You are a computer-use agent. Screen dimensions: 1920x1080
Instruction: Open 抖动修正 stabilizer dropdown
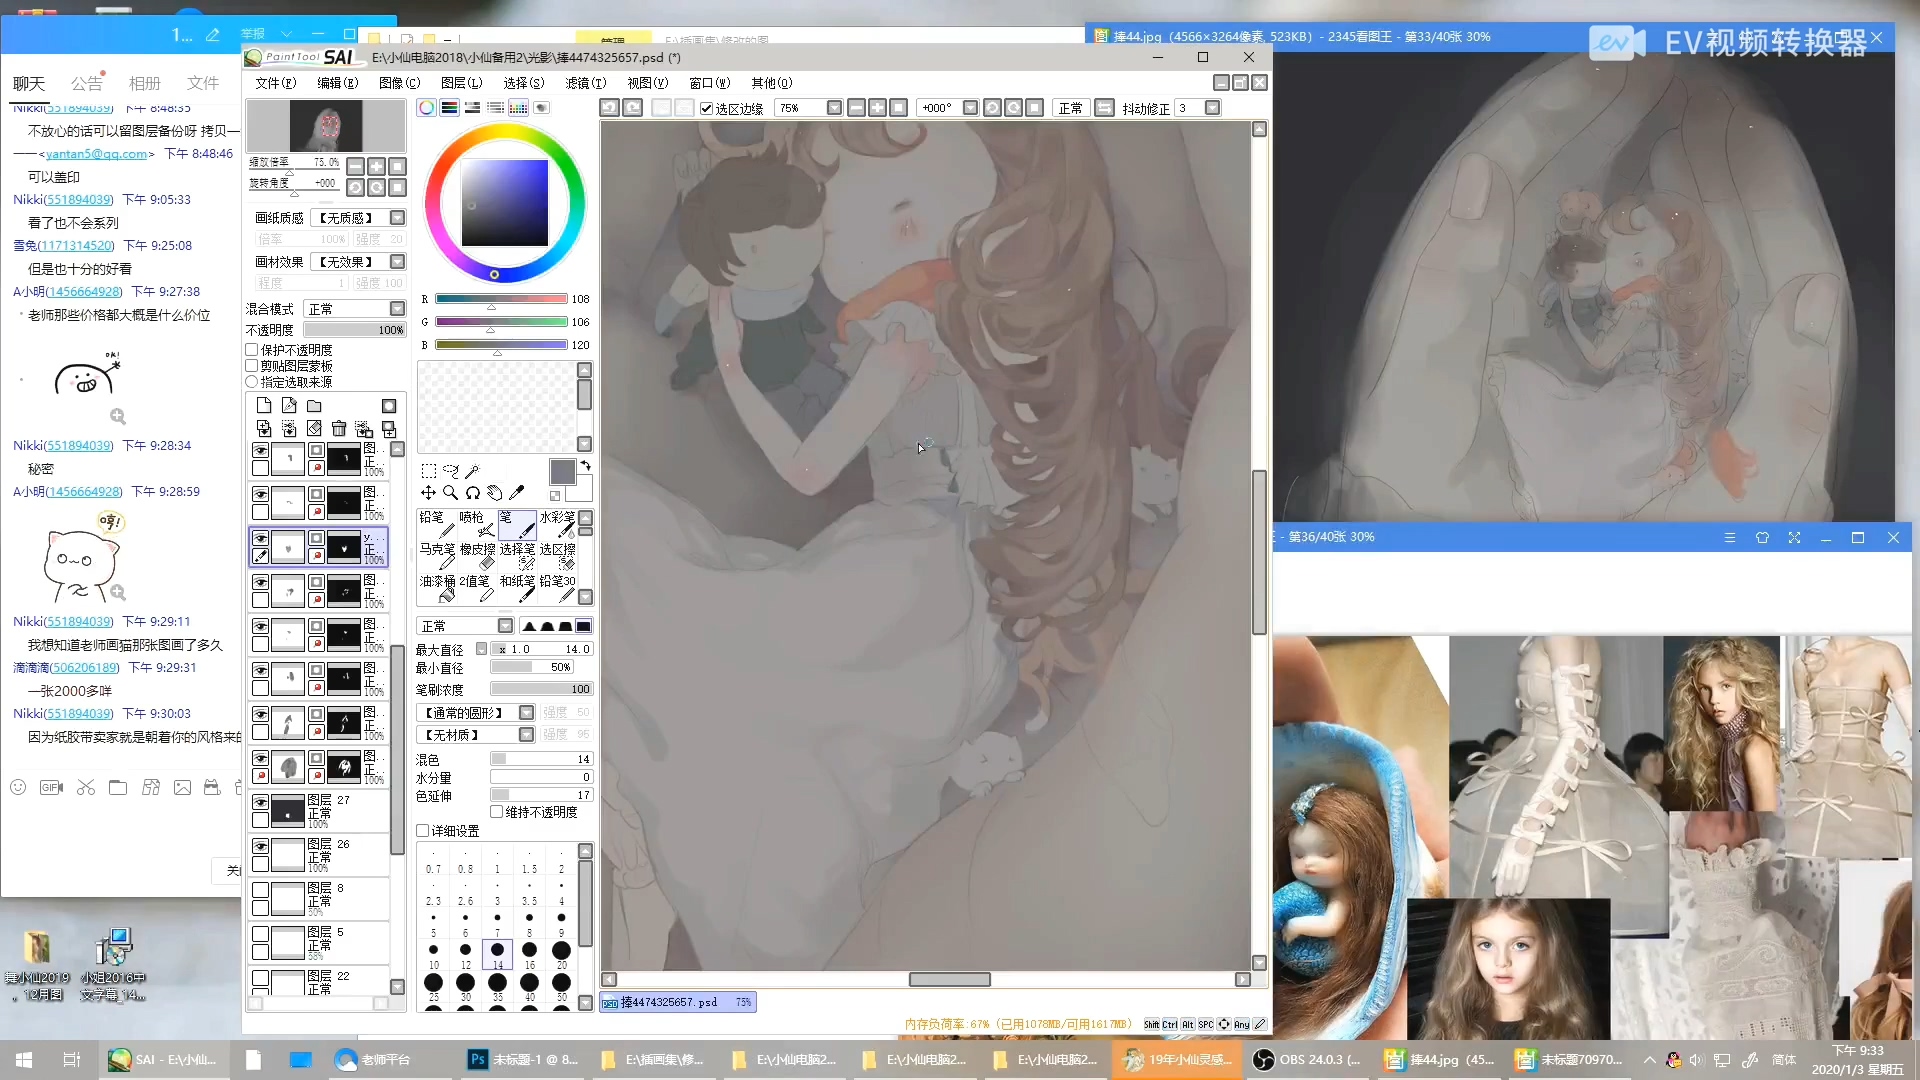(1212, 108)
